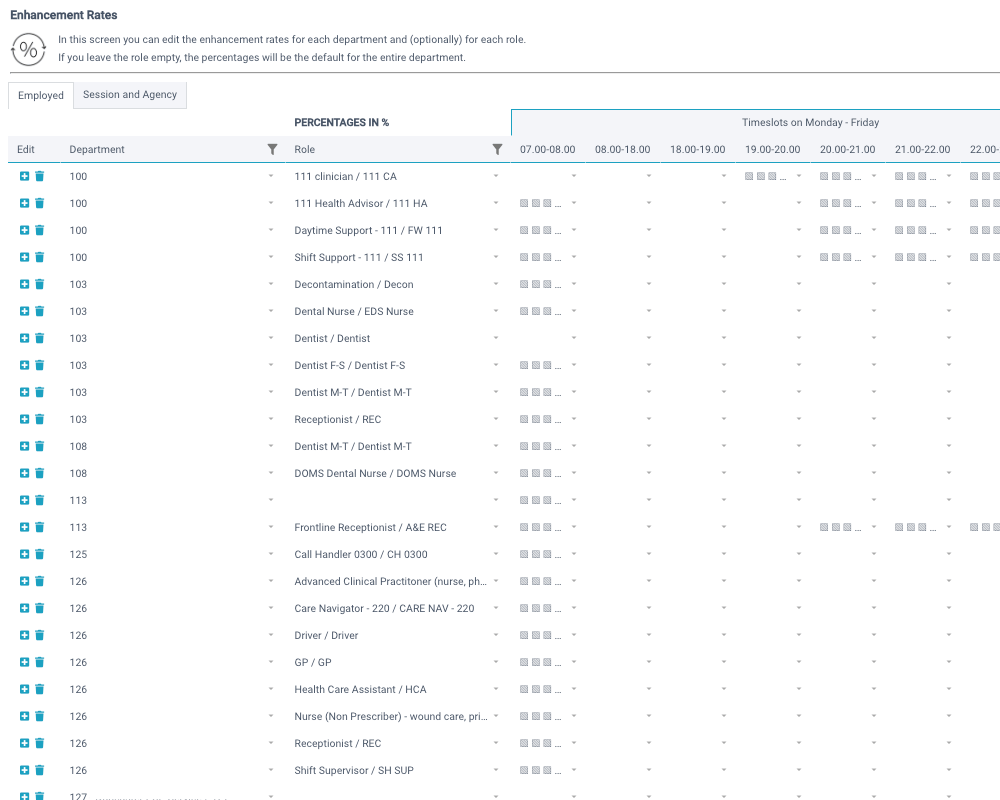Delete the Dentist / Dentist rate row

pyautogui.click(x=37, y=338)
